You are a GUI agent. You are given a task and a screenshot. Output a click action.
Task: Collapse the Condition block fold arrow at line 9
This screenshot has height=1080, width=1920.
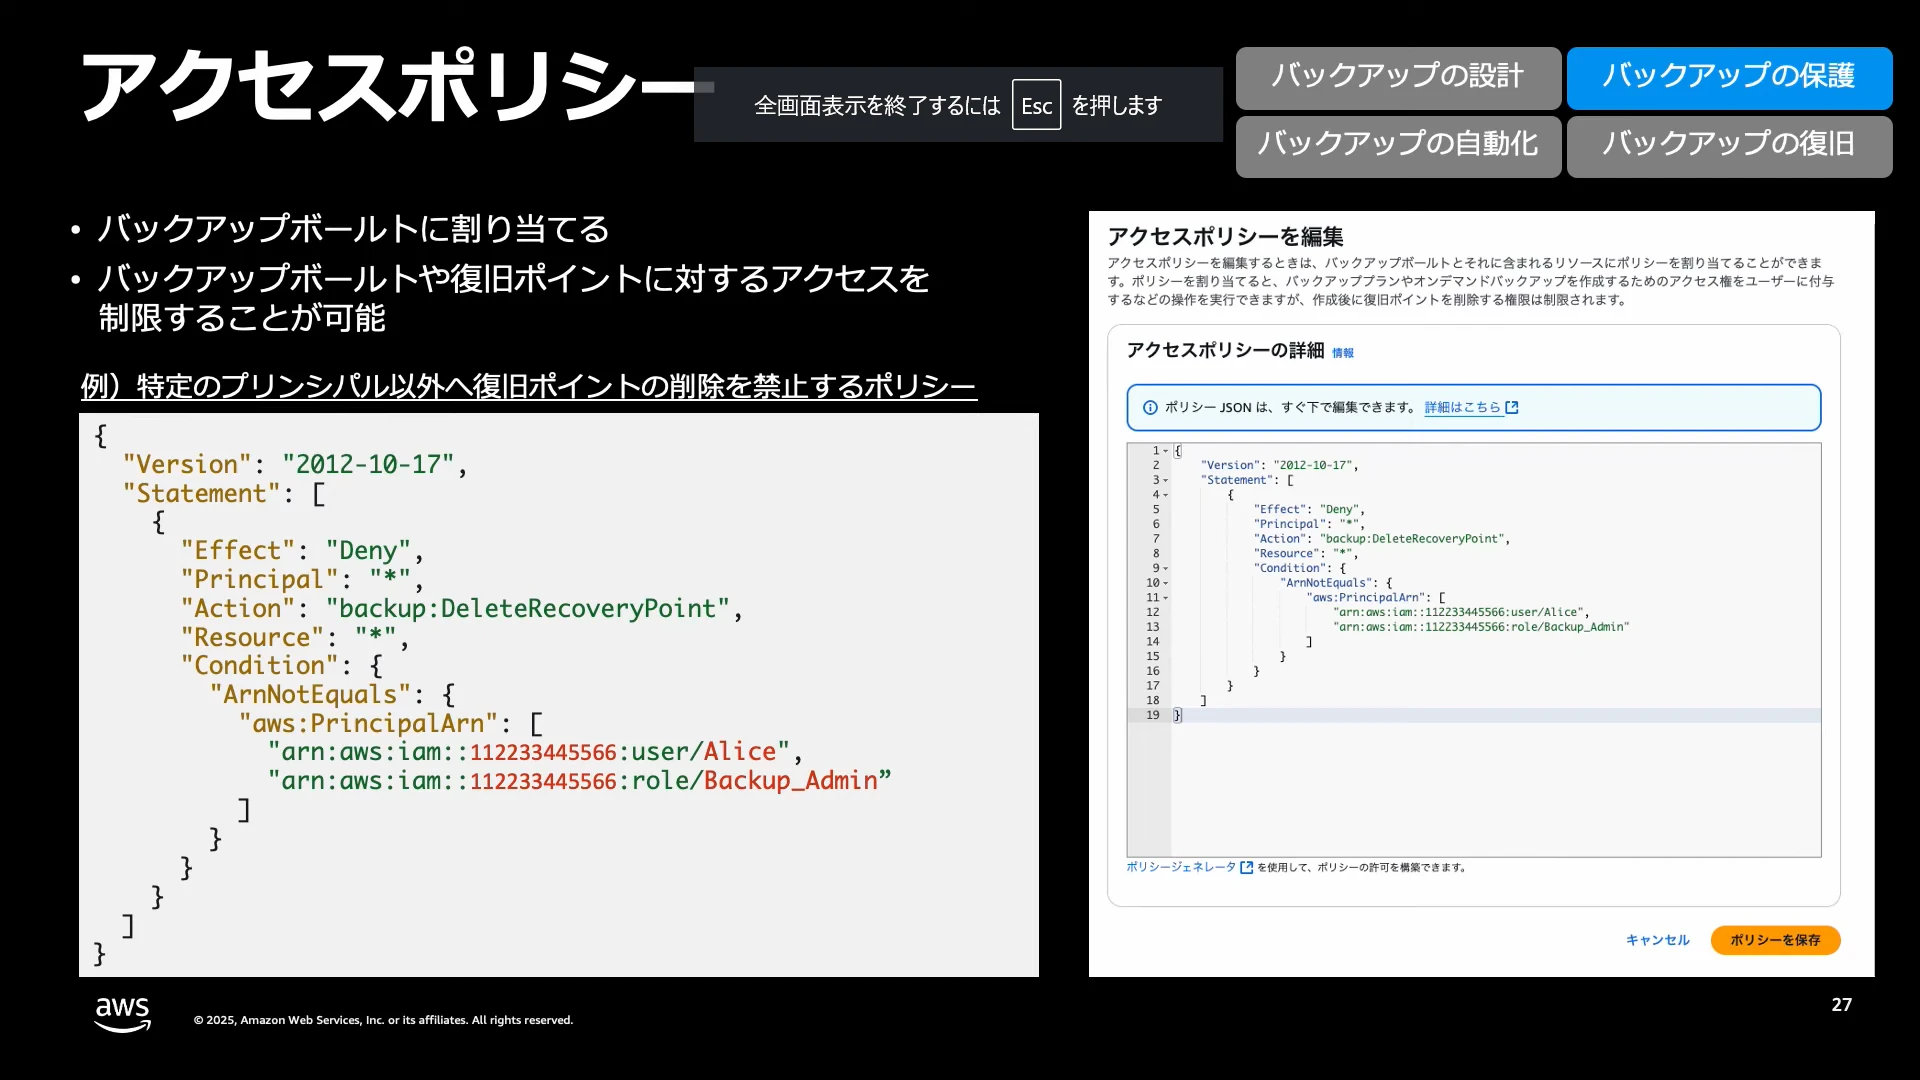tap(1166, 569)
